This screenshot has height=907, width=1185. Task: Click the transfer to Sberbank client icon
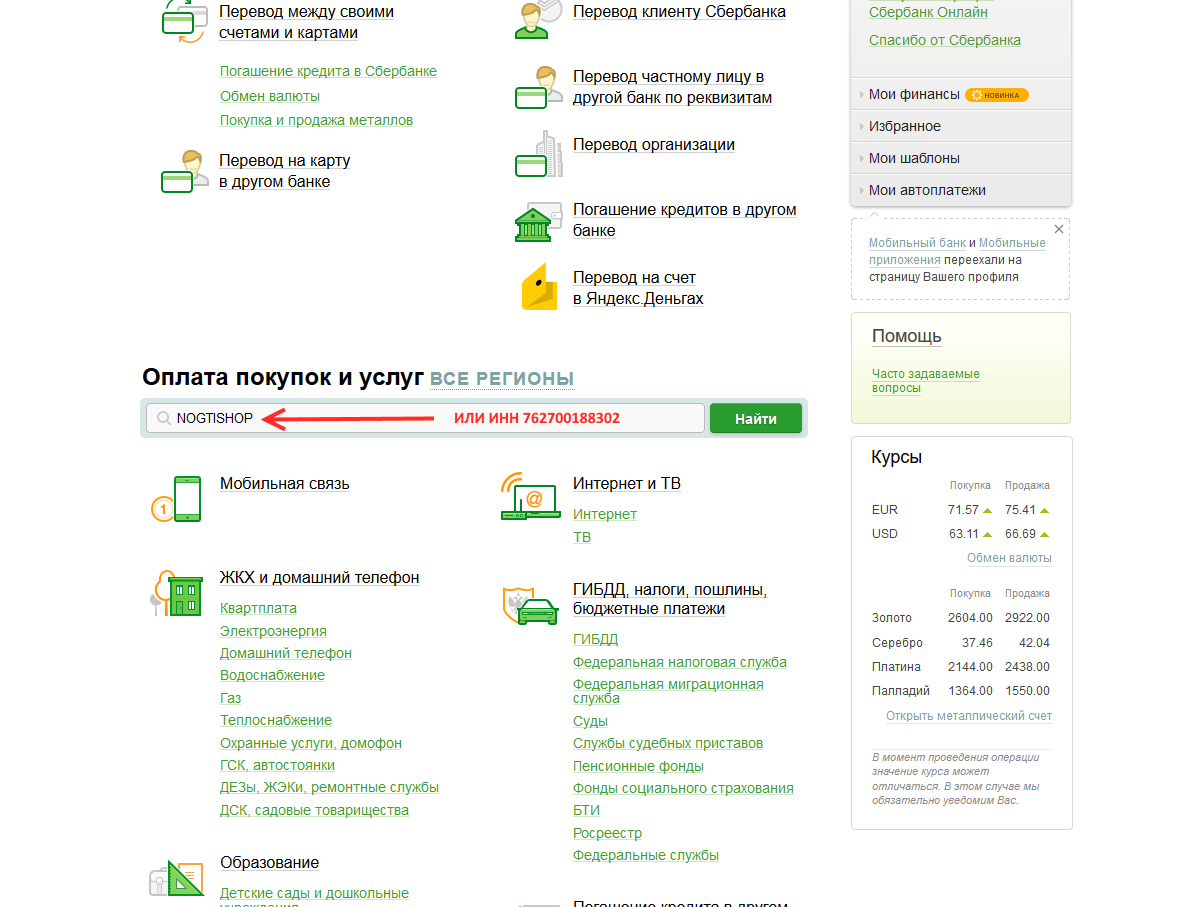click(x=538, y=19)
